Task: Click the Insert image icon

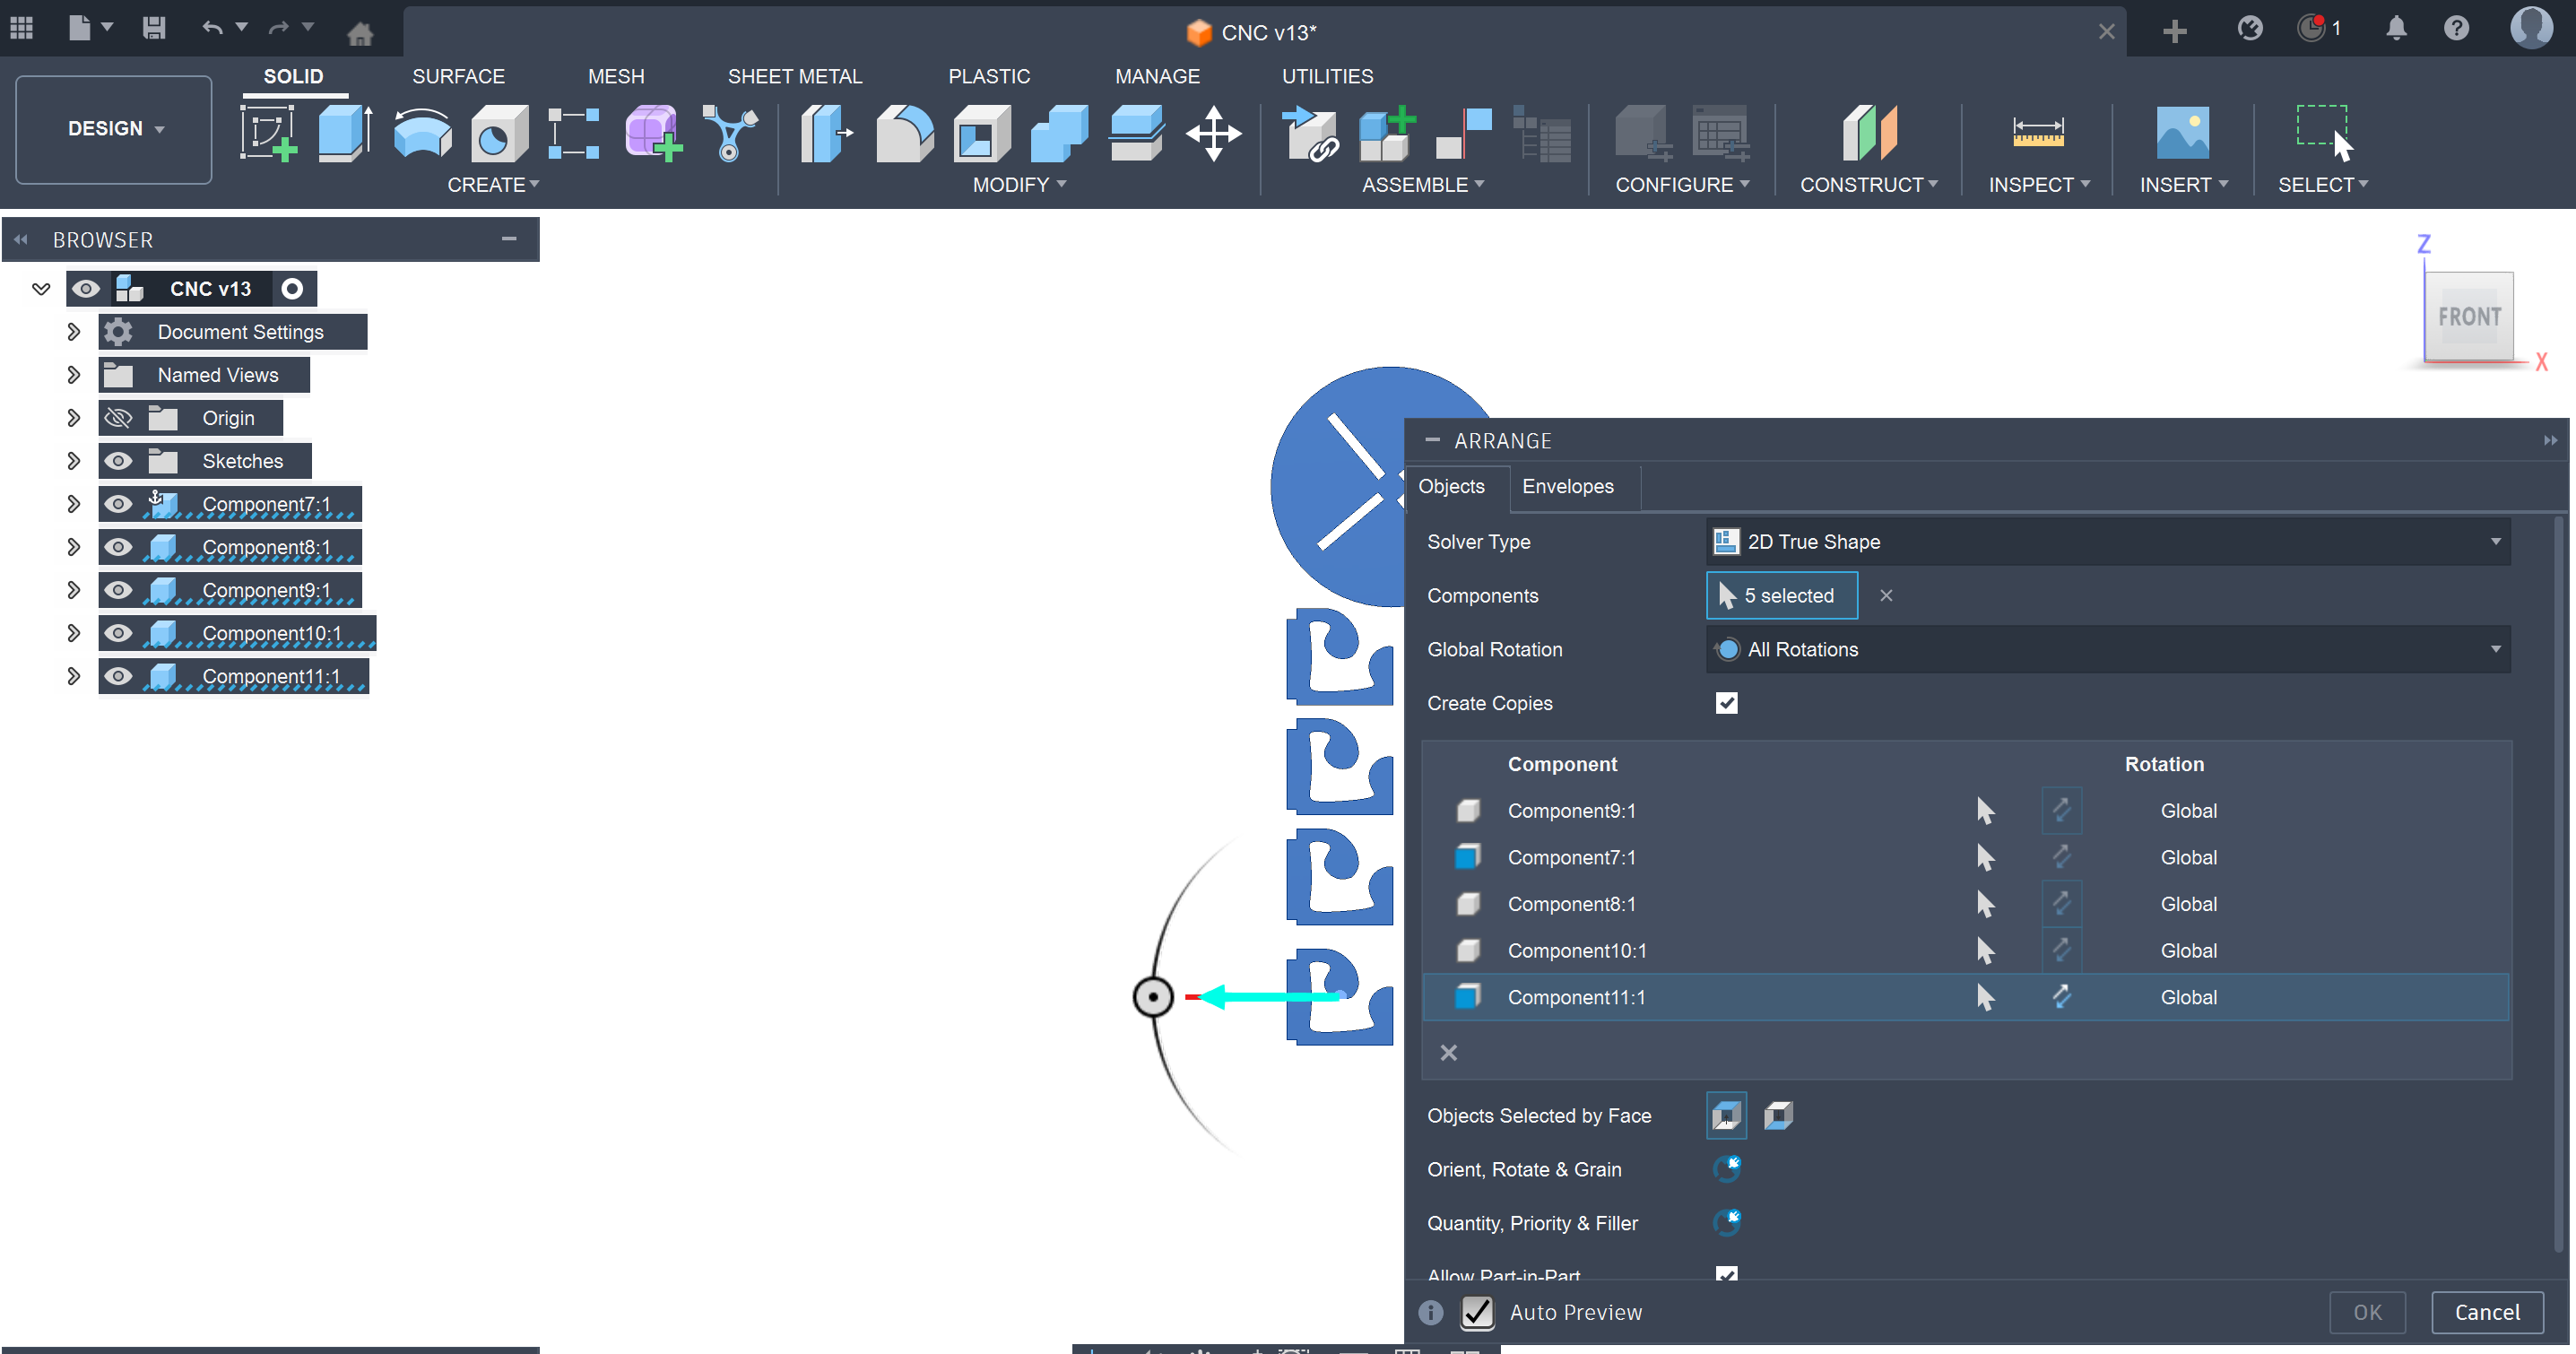Action: click(2182, 133)
